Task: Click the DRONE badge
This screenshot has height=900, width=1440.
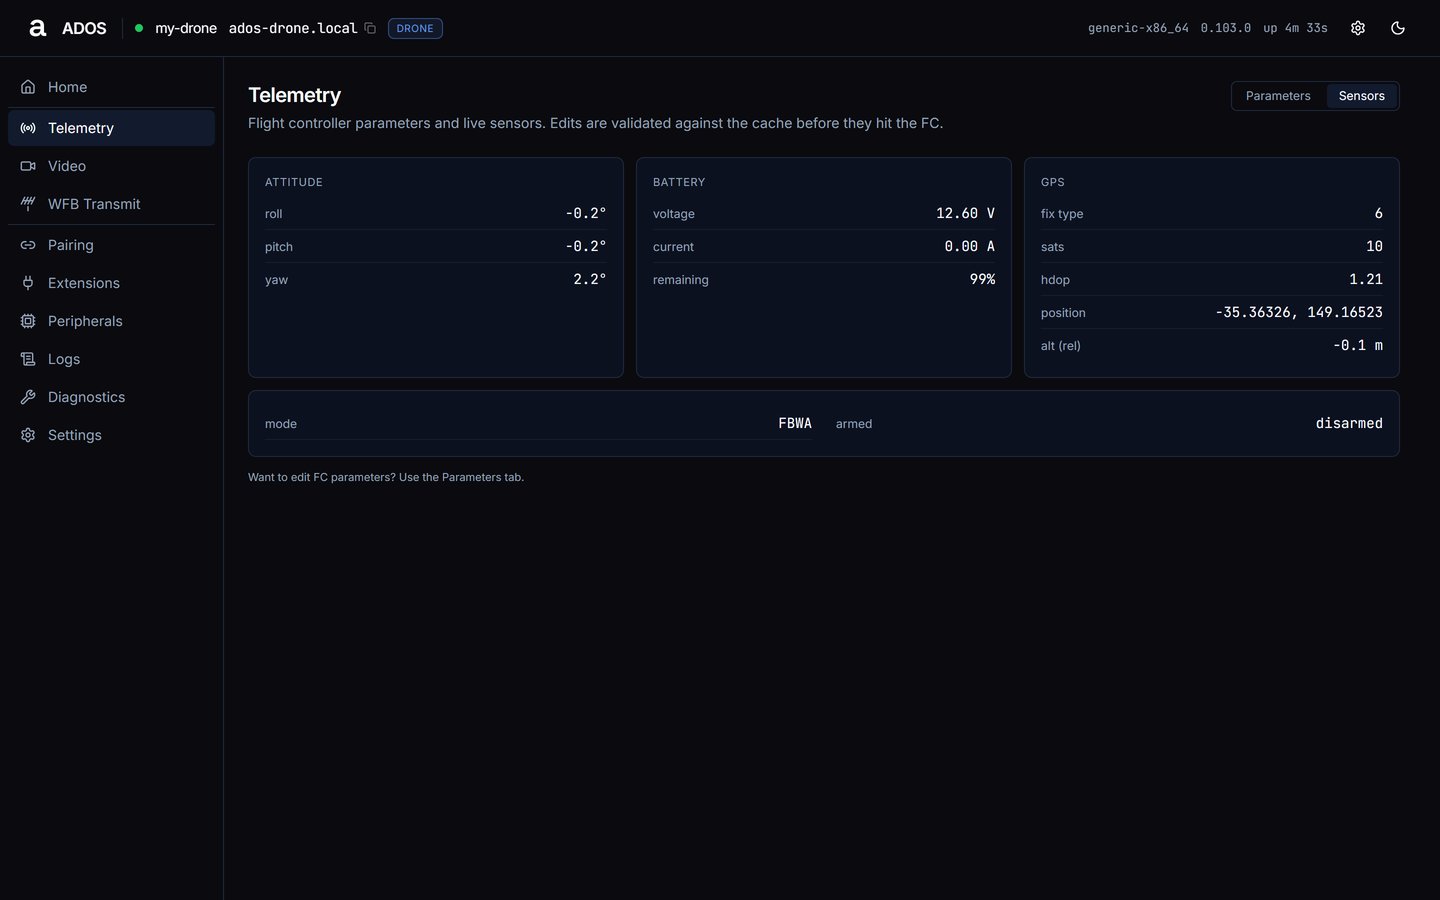Action: pyautogui.click(x=415, y=28)
